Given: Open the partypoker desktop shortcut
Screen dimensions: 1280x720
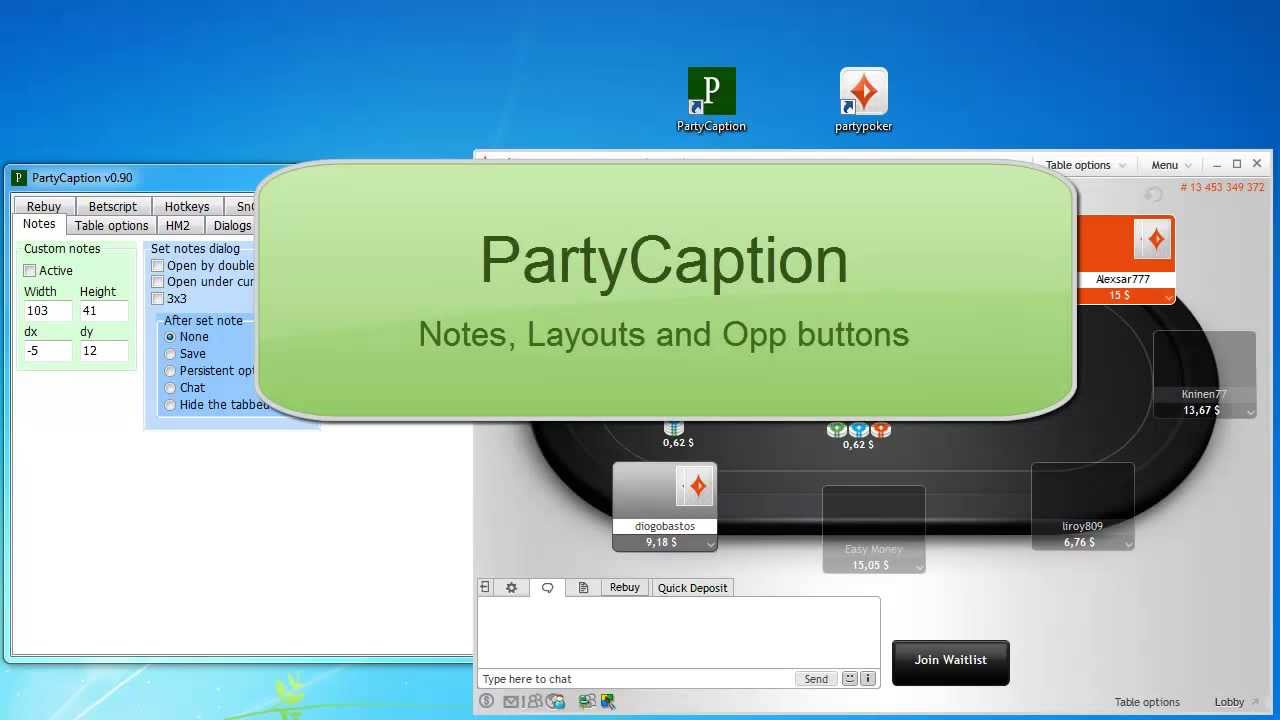Looking at the screenshot, I should (863, 99).
